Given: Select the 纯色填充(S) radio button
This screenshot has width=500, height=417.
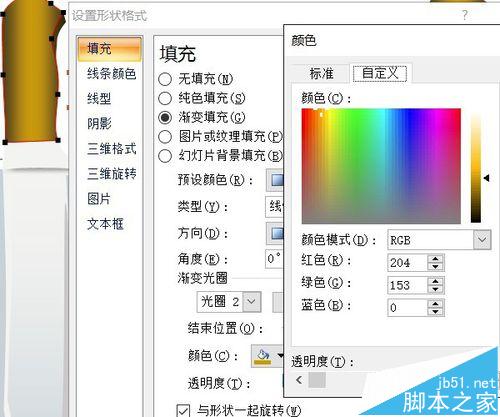Looking at the screenshot, I should 165,98.
